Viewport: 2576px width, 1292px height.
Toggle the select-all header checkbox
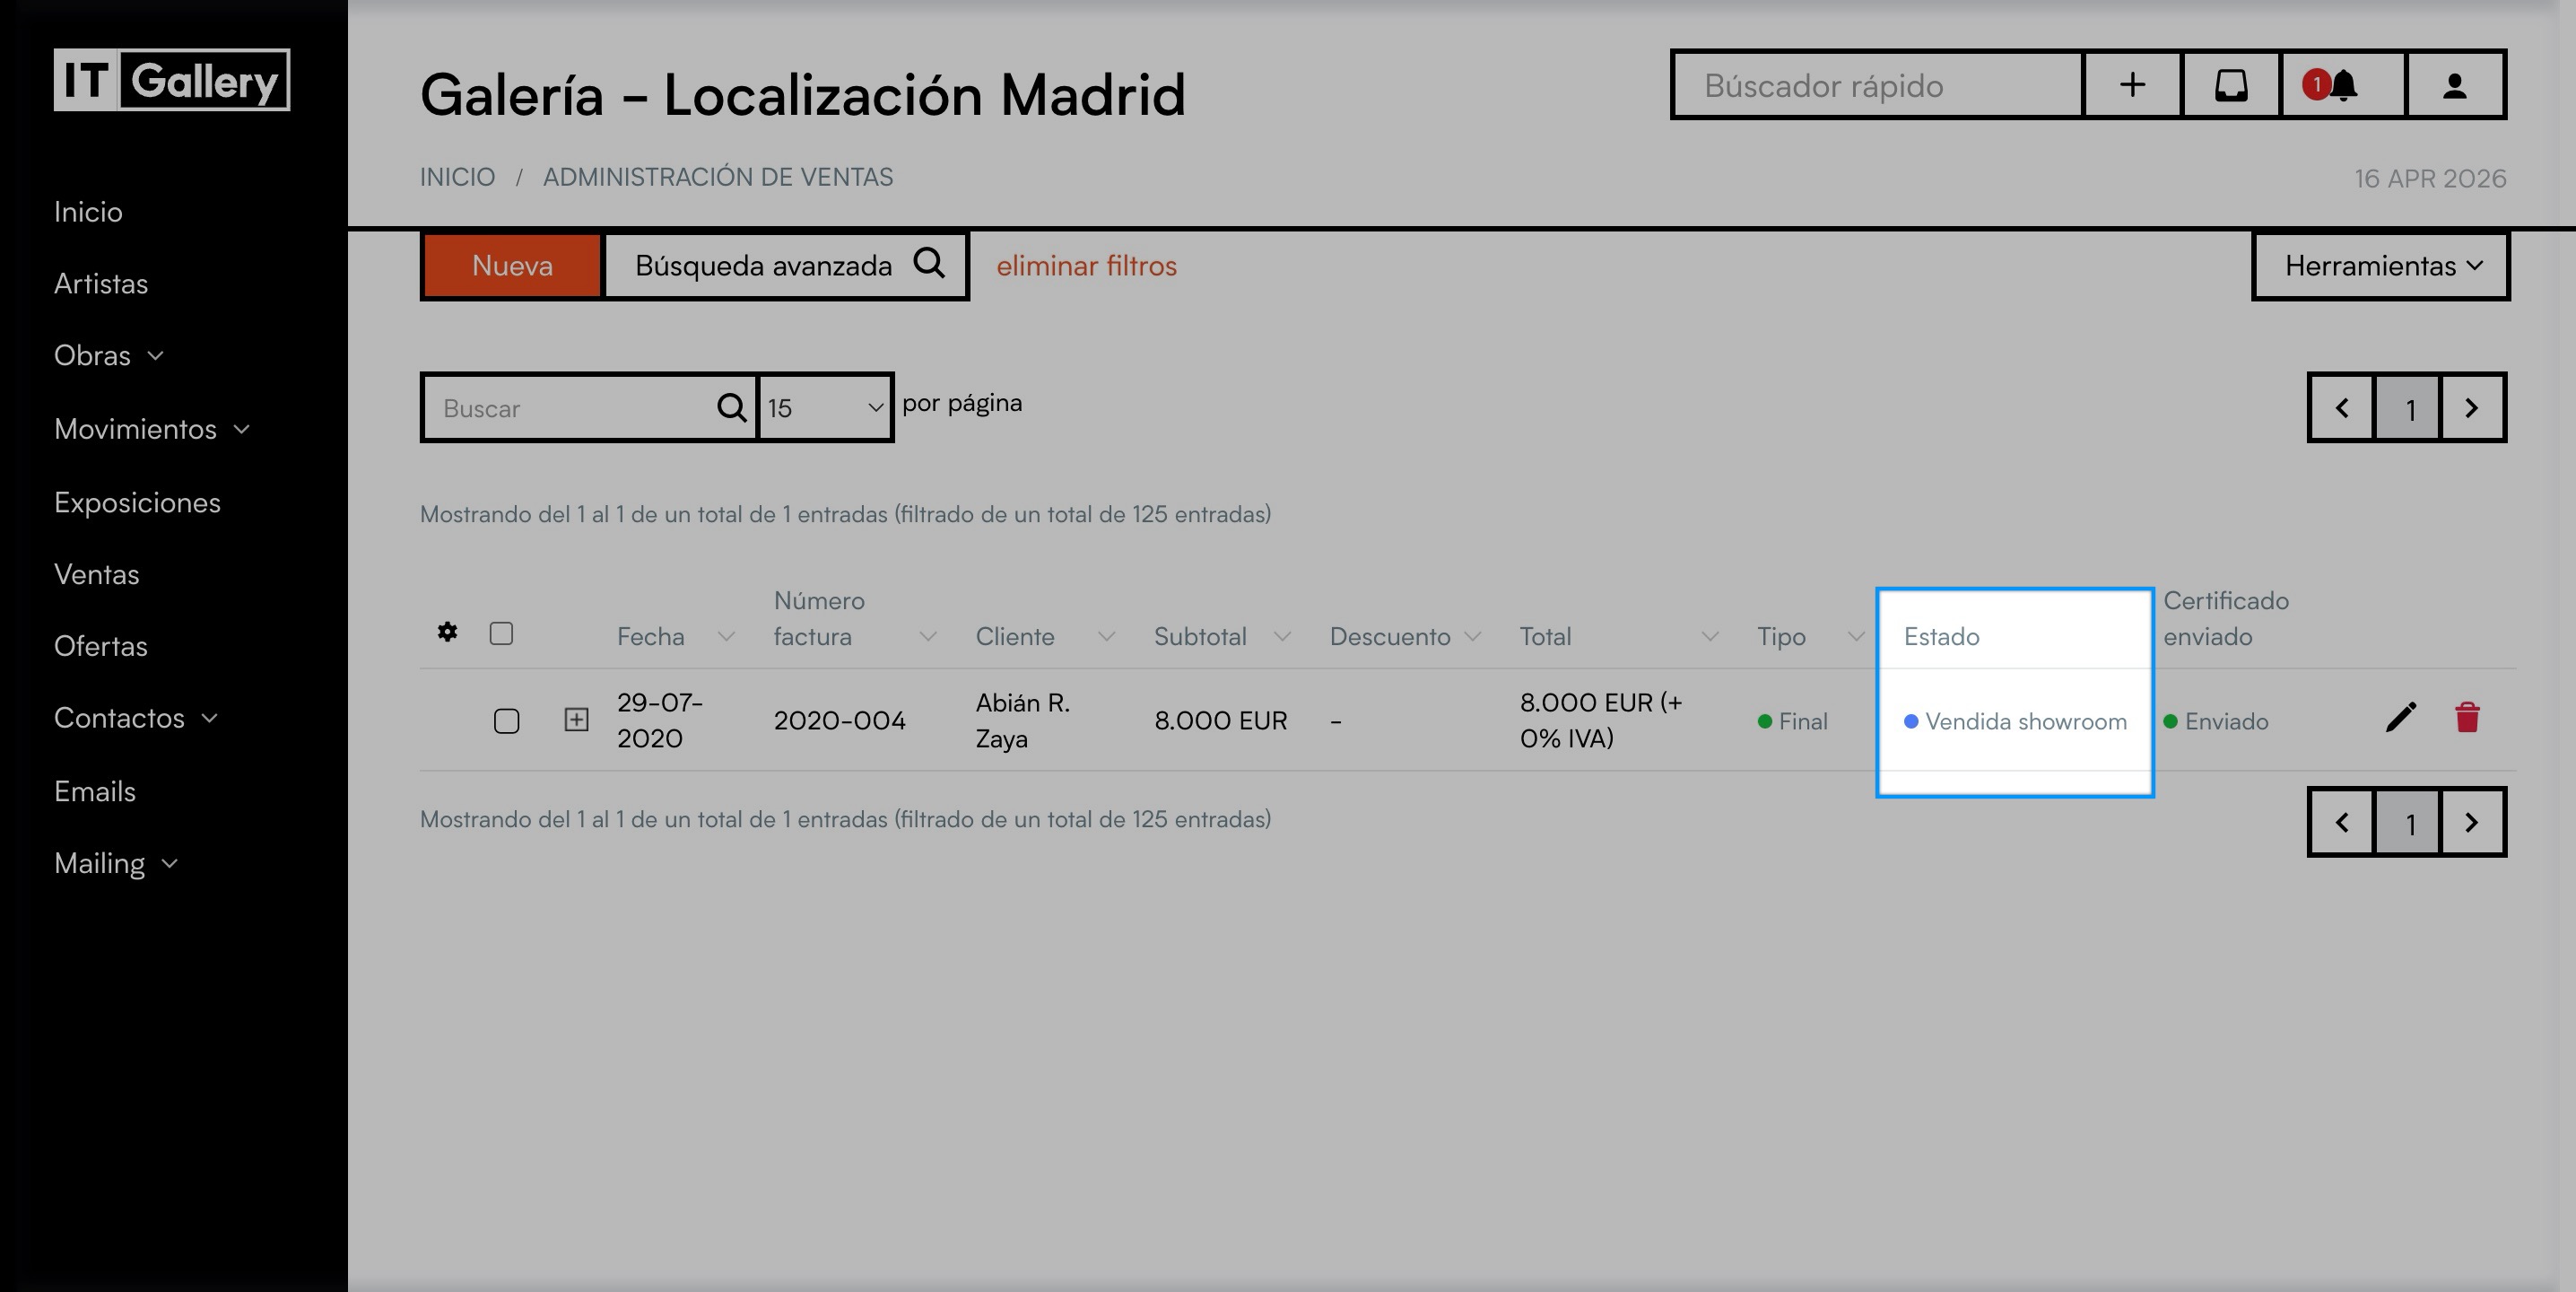[501, 633]
